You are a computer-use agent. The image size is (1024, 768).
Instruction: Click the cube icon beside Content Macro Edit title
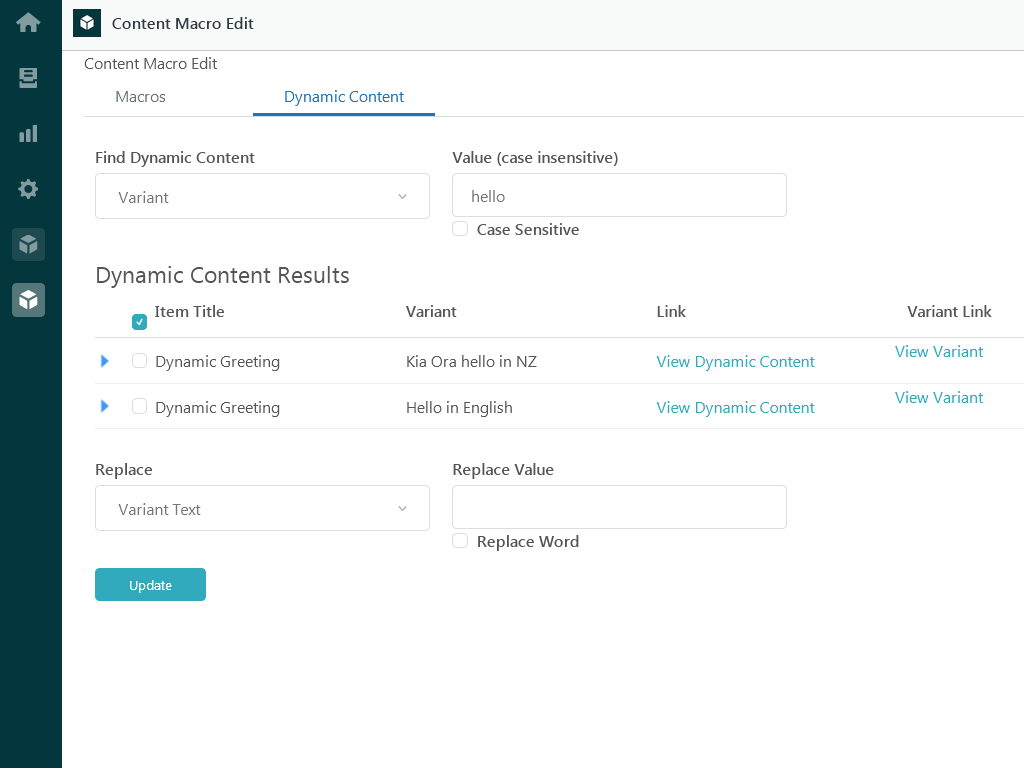point(86,22)
